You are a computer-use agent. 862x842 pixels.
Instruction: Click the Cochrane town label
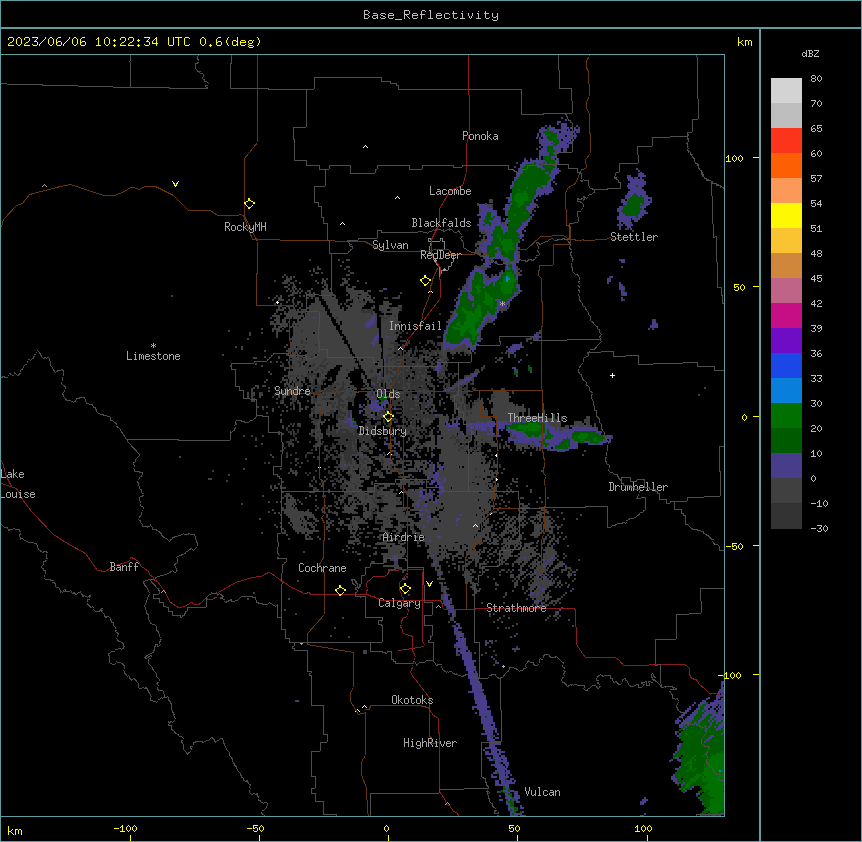[322, 568]
